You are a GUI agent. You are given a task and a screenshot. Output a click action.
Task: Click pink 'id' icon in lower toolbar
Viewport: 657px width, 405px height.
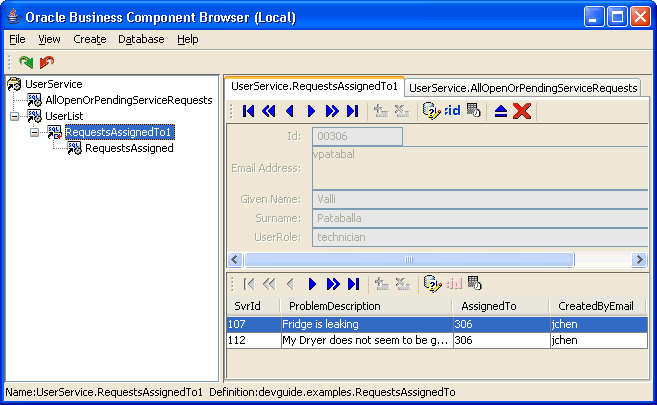[454, 284]
